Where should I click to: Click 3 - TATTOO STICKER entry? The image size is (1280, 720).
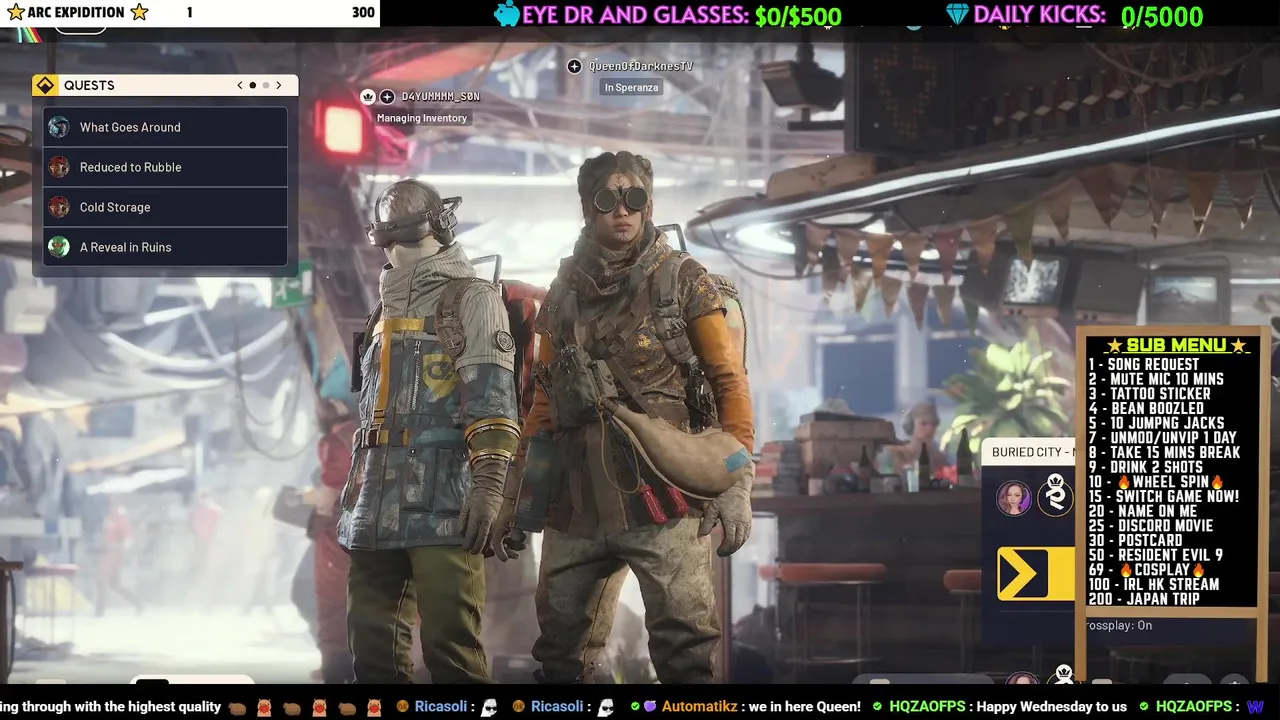click(x=1150, y=394)
